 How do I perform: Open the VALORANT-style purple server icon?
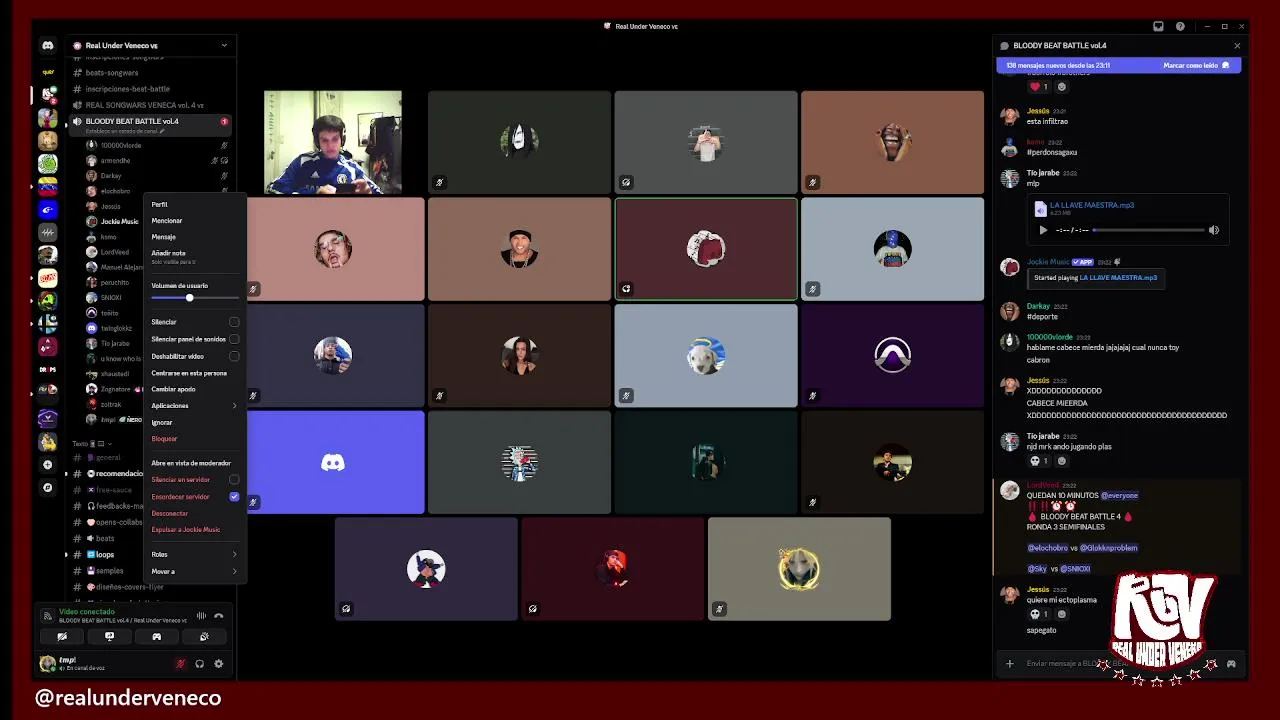point(47,418)
